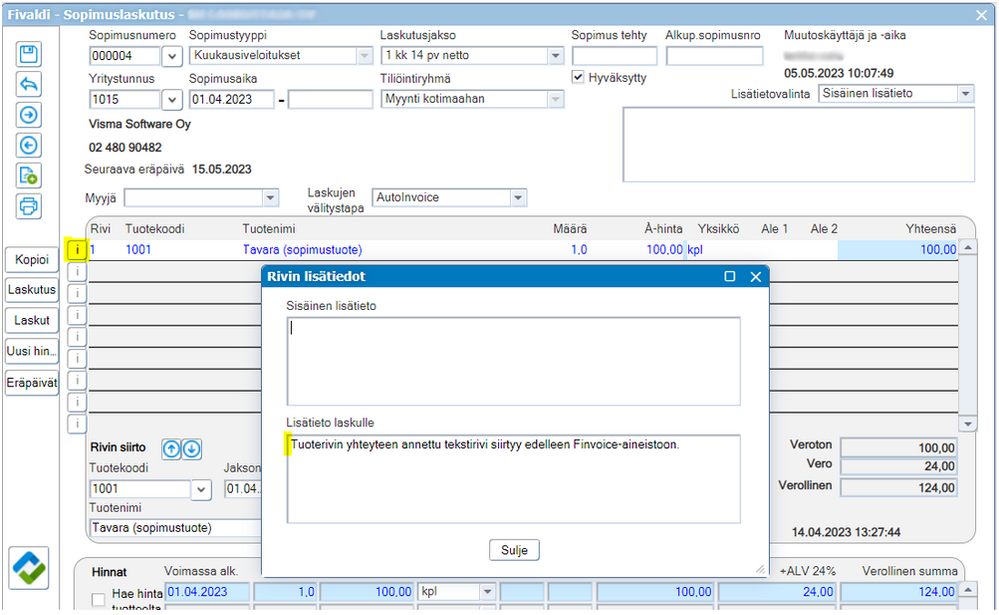999x615 pixels.
Task: Open the Laskutusjakso dropdown
Action: pos(556,56)
